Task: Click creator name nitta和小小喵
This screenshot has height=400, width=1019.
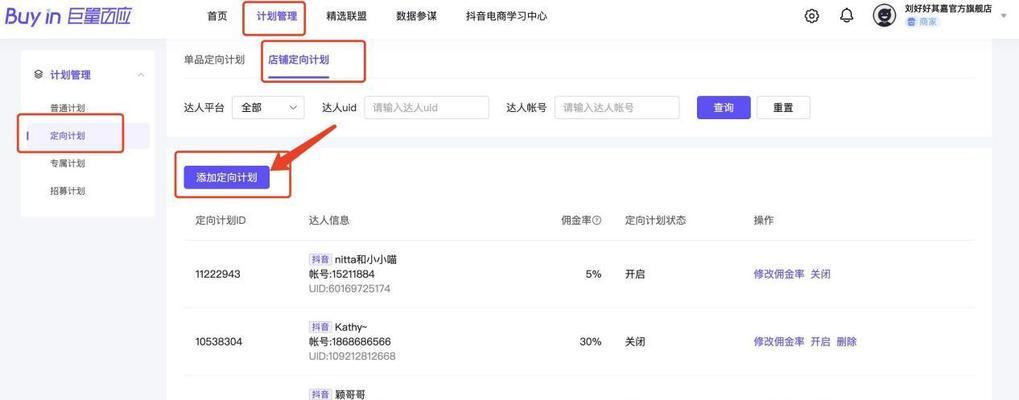Action: 366,260
